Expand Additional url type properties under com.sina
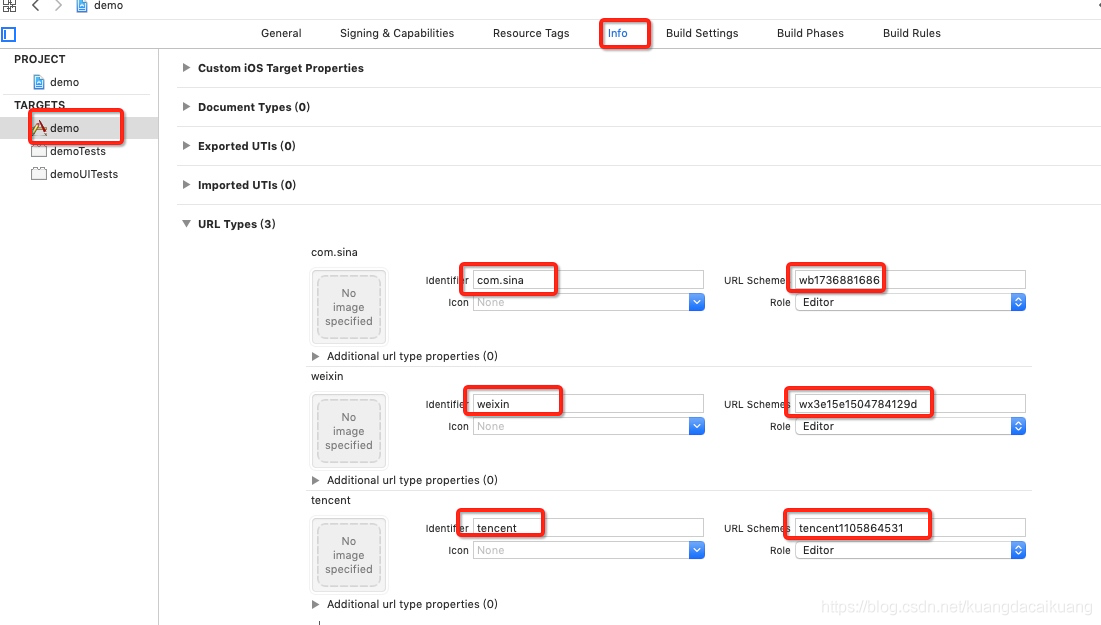This screenshot has height=625, width=1101. click(x=316, y=356)
